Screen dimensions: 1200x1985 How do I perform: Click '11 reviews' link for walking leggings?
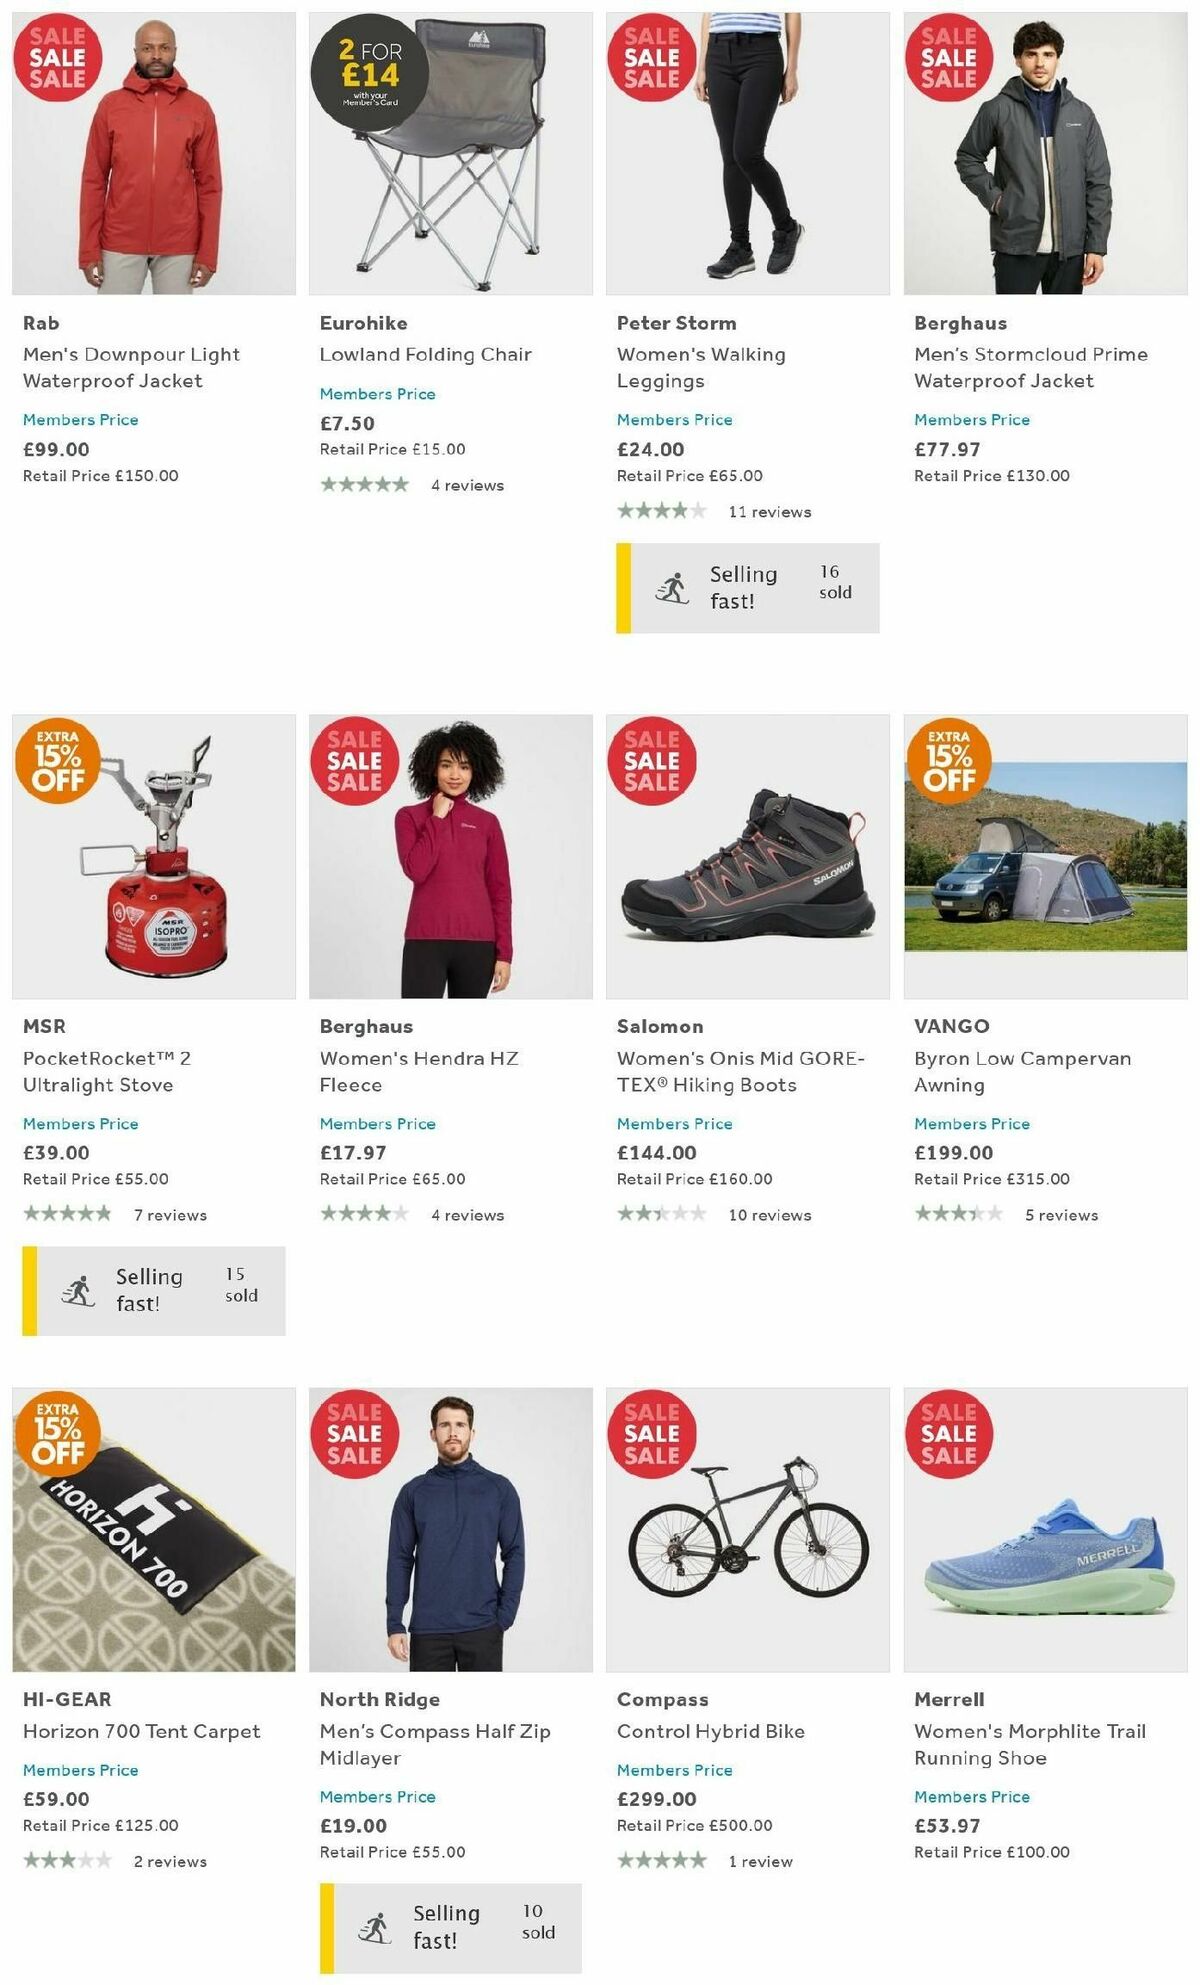770,511
